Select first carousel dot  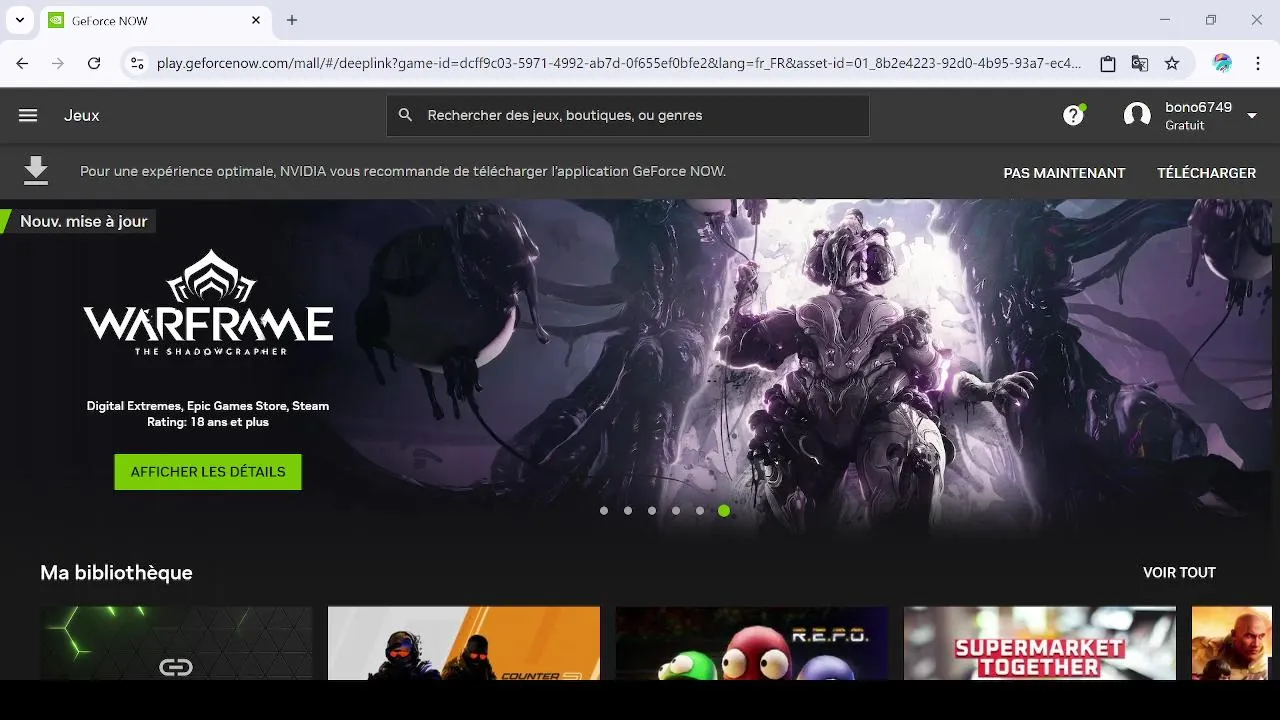604,511
